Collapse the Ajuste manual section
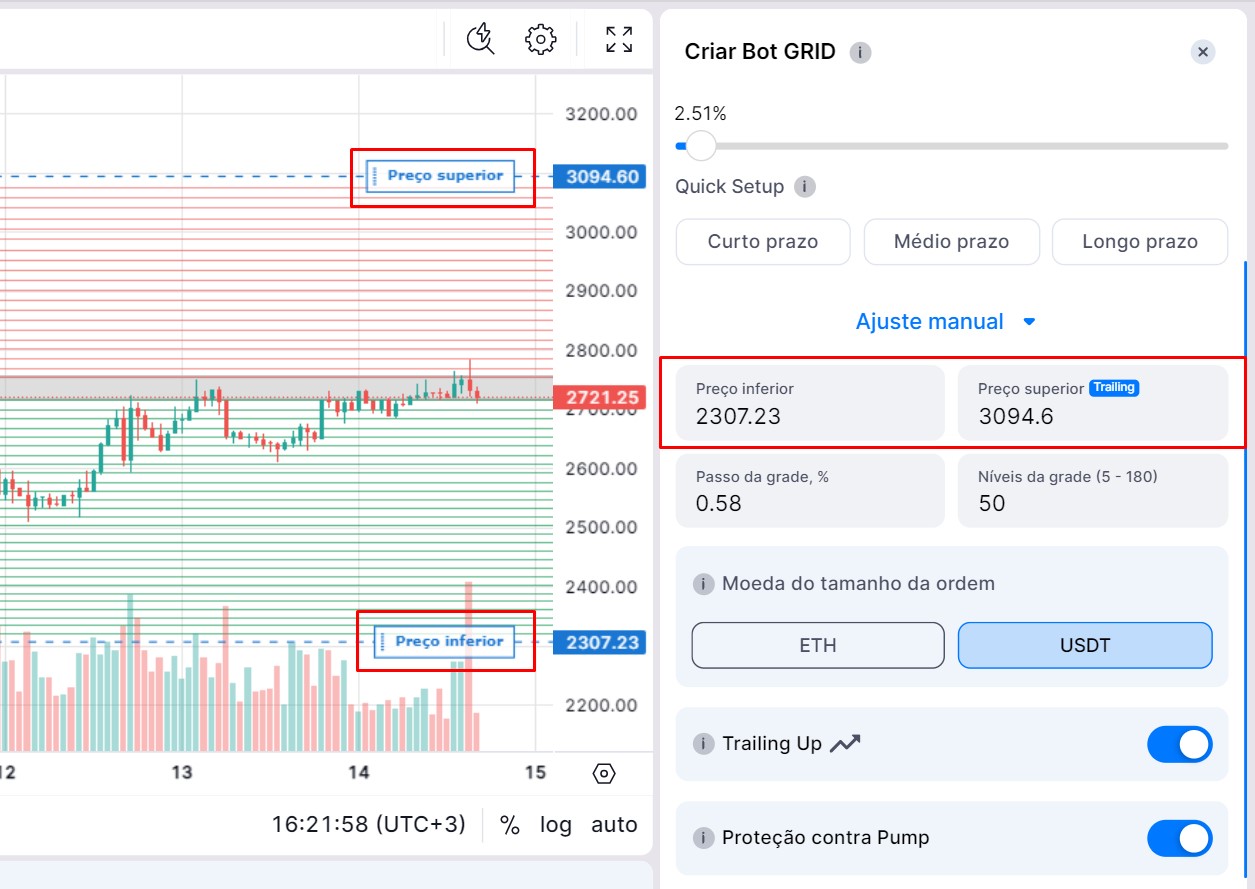Screen dimensions: 1255x889 coord(945,322)
